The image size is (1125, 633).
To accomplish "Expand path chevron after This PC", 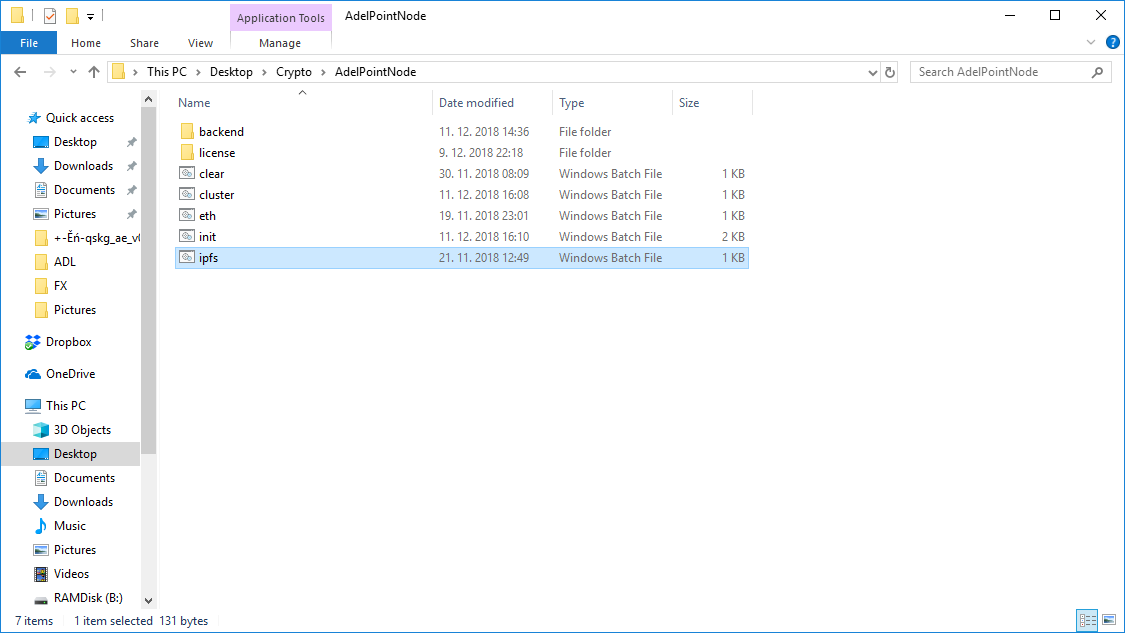I will coord(198,72).
